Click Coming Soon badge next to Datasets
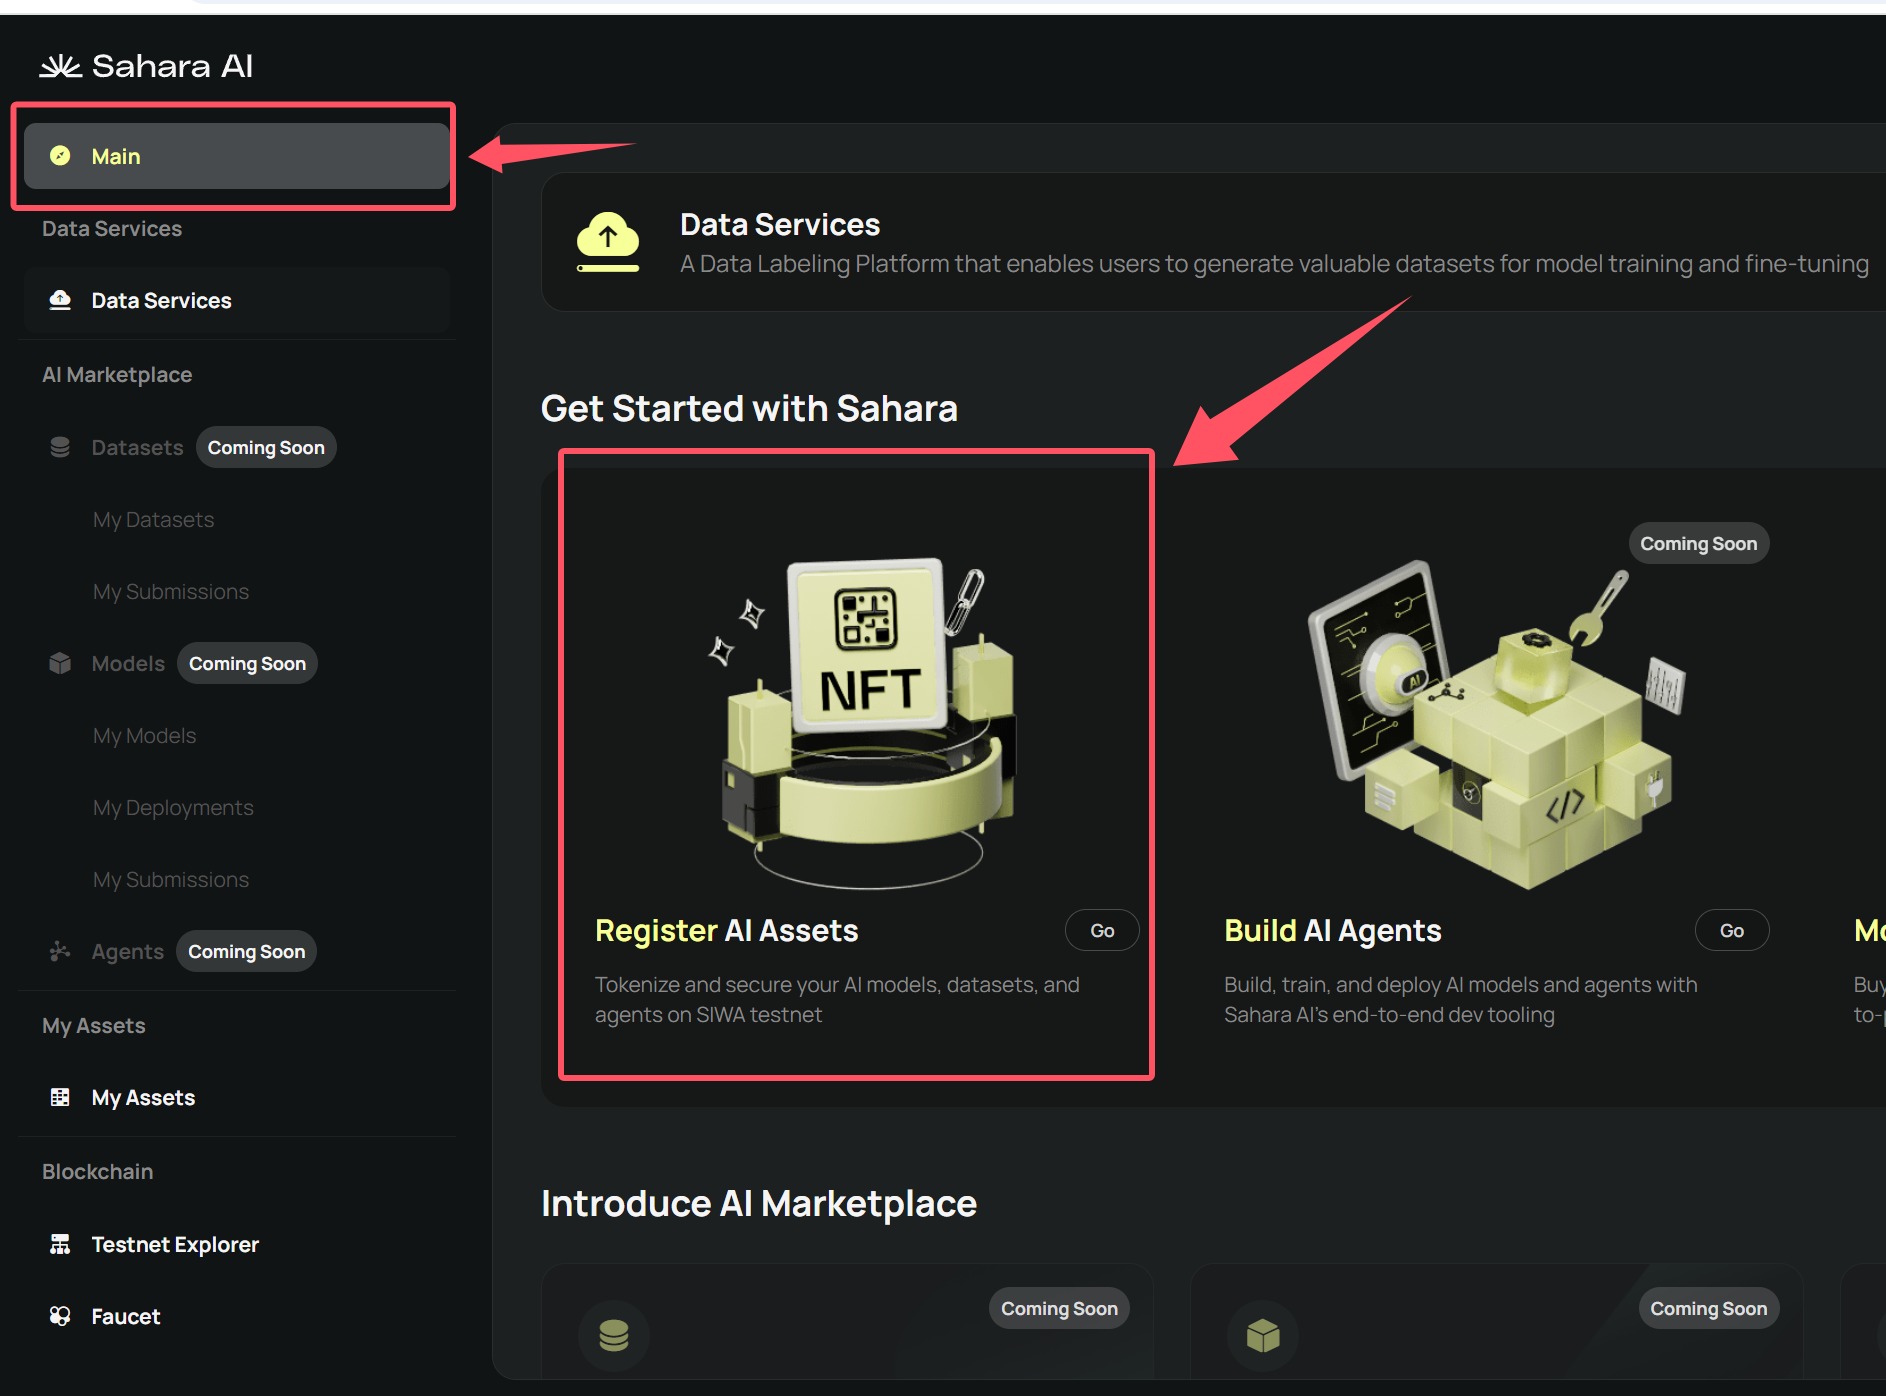Screen dimensions: 1886x1396 (x=266, y=447)
